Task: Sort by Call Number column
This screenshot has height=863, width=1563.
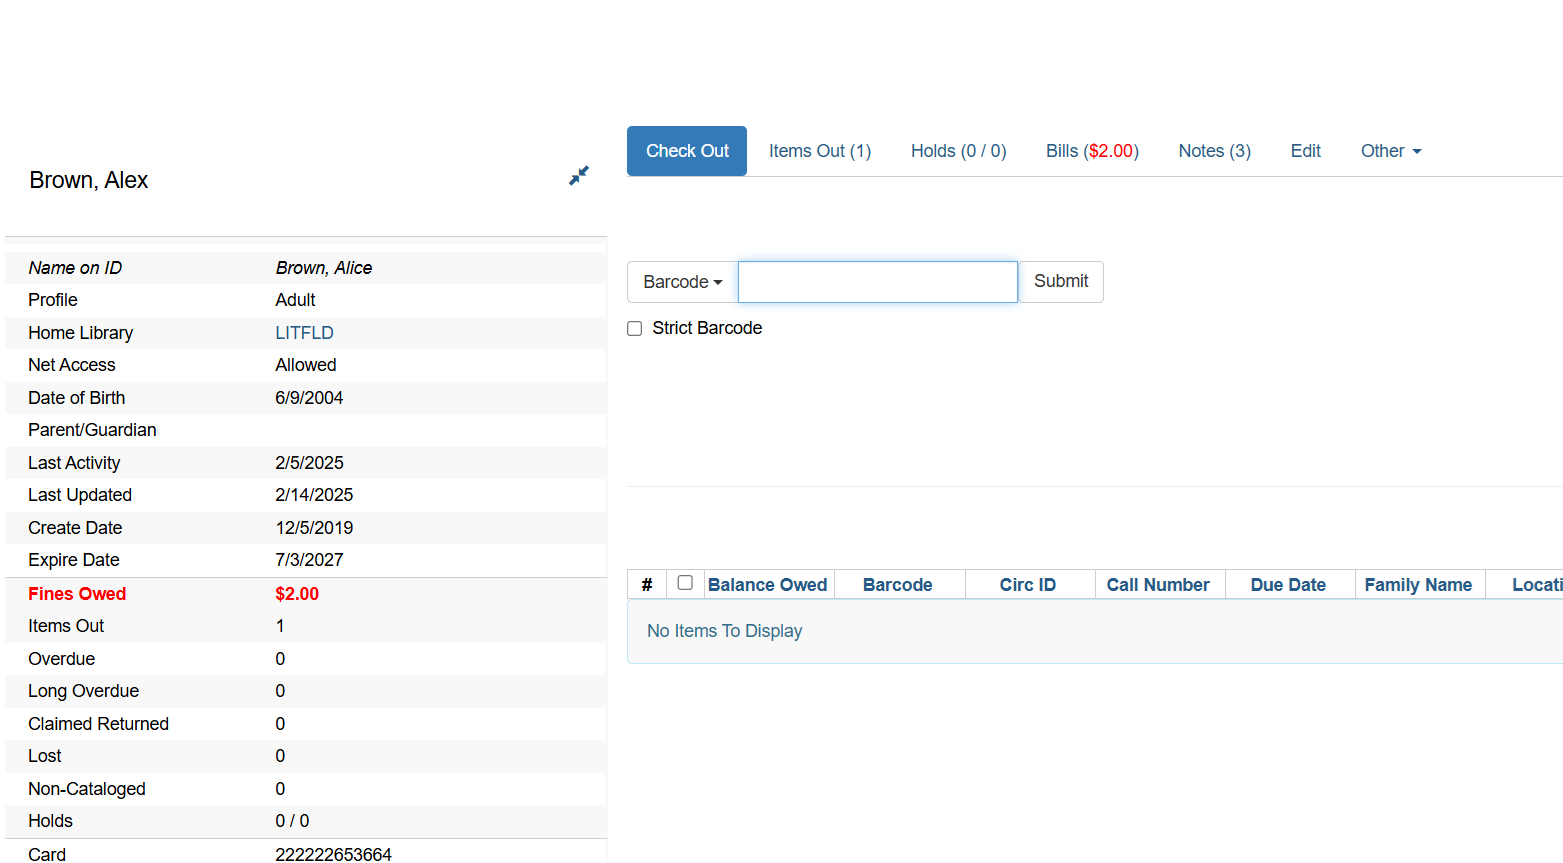Action: click(x=1157, y=585)
